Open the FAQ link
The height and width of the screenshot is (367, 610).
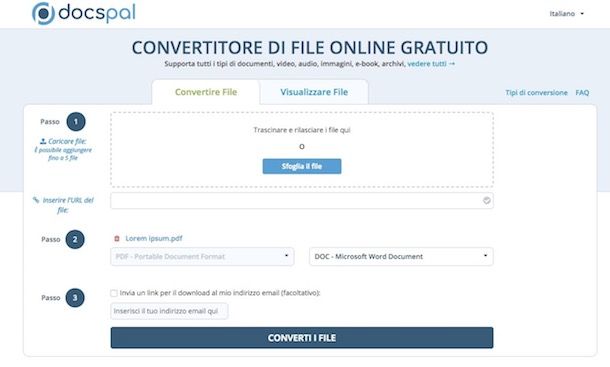(x=582, y=93)
